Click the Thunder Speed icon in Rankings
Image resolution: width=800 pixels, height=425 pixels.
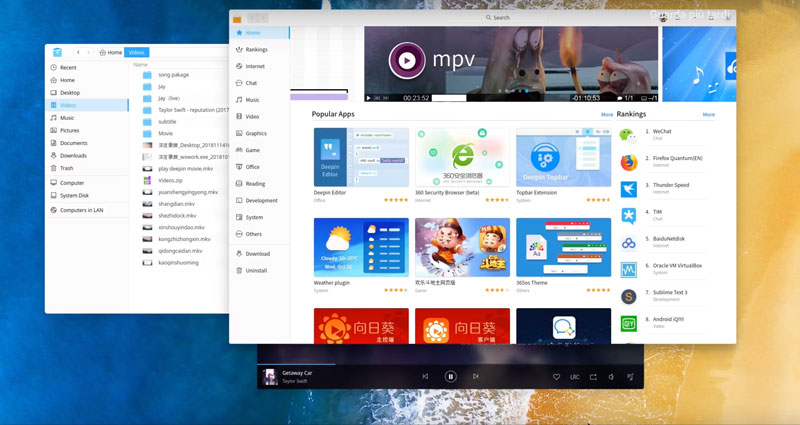point(629,189)
